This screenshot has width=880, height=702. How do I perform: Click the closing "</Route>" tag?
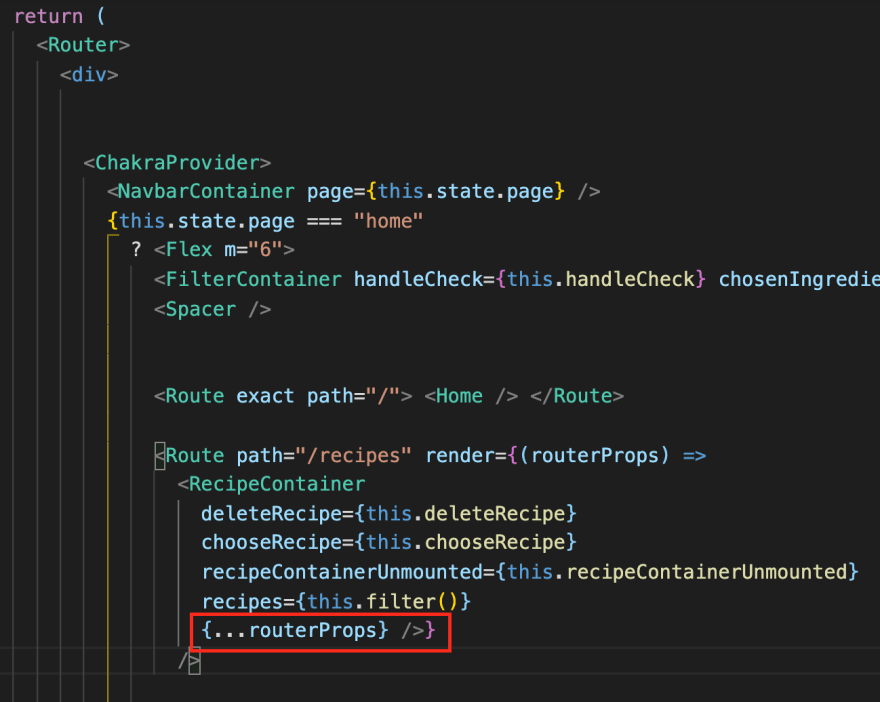577,396
